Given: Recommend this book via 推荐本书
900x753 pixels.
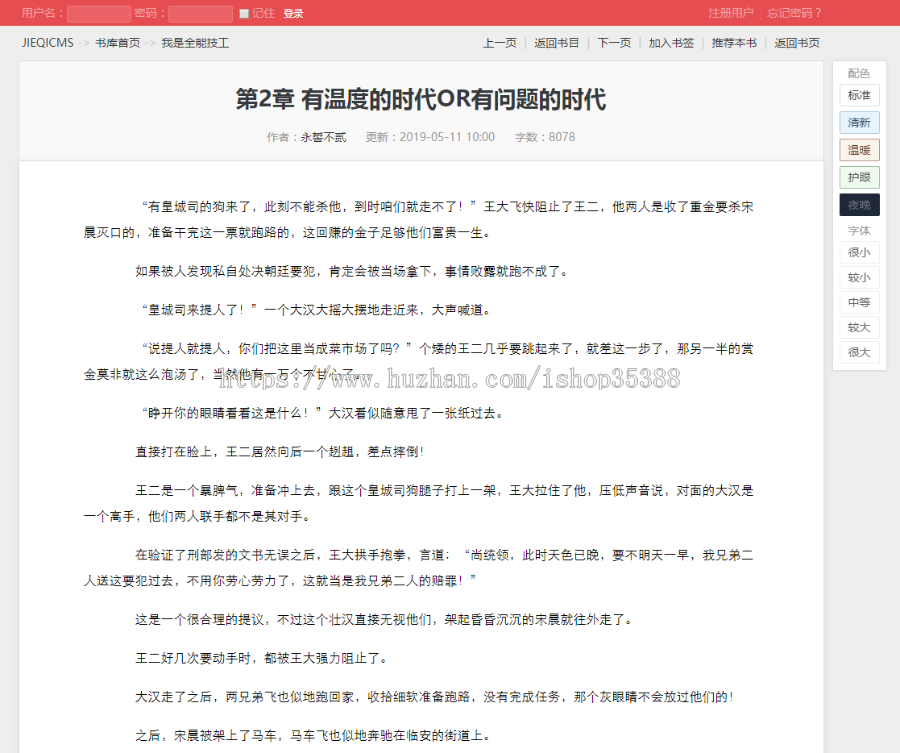Looking at the screenshot, I should point(733,43).
